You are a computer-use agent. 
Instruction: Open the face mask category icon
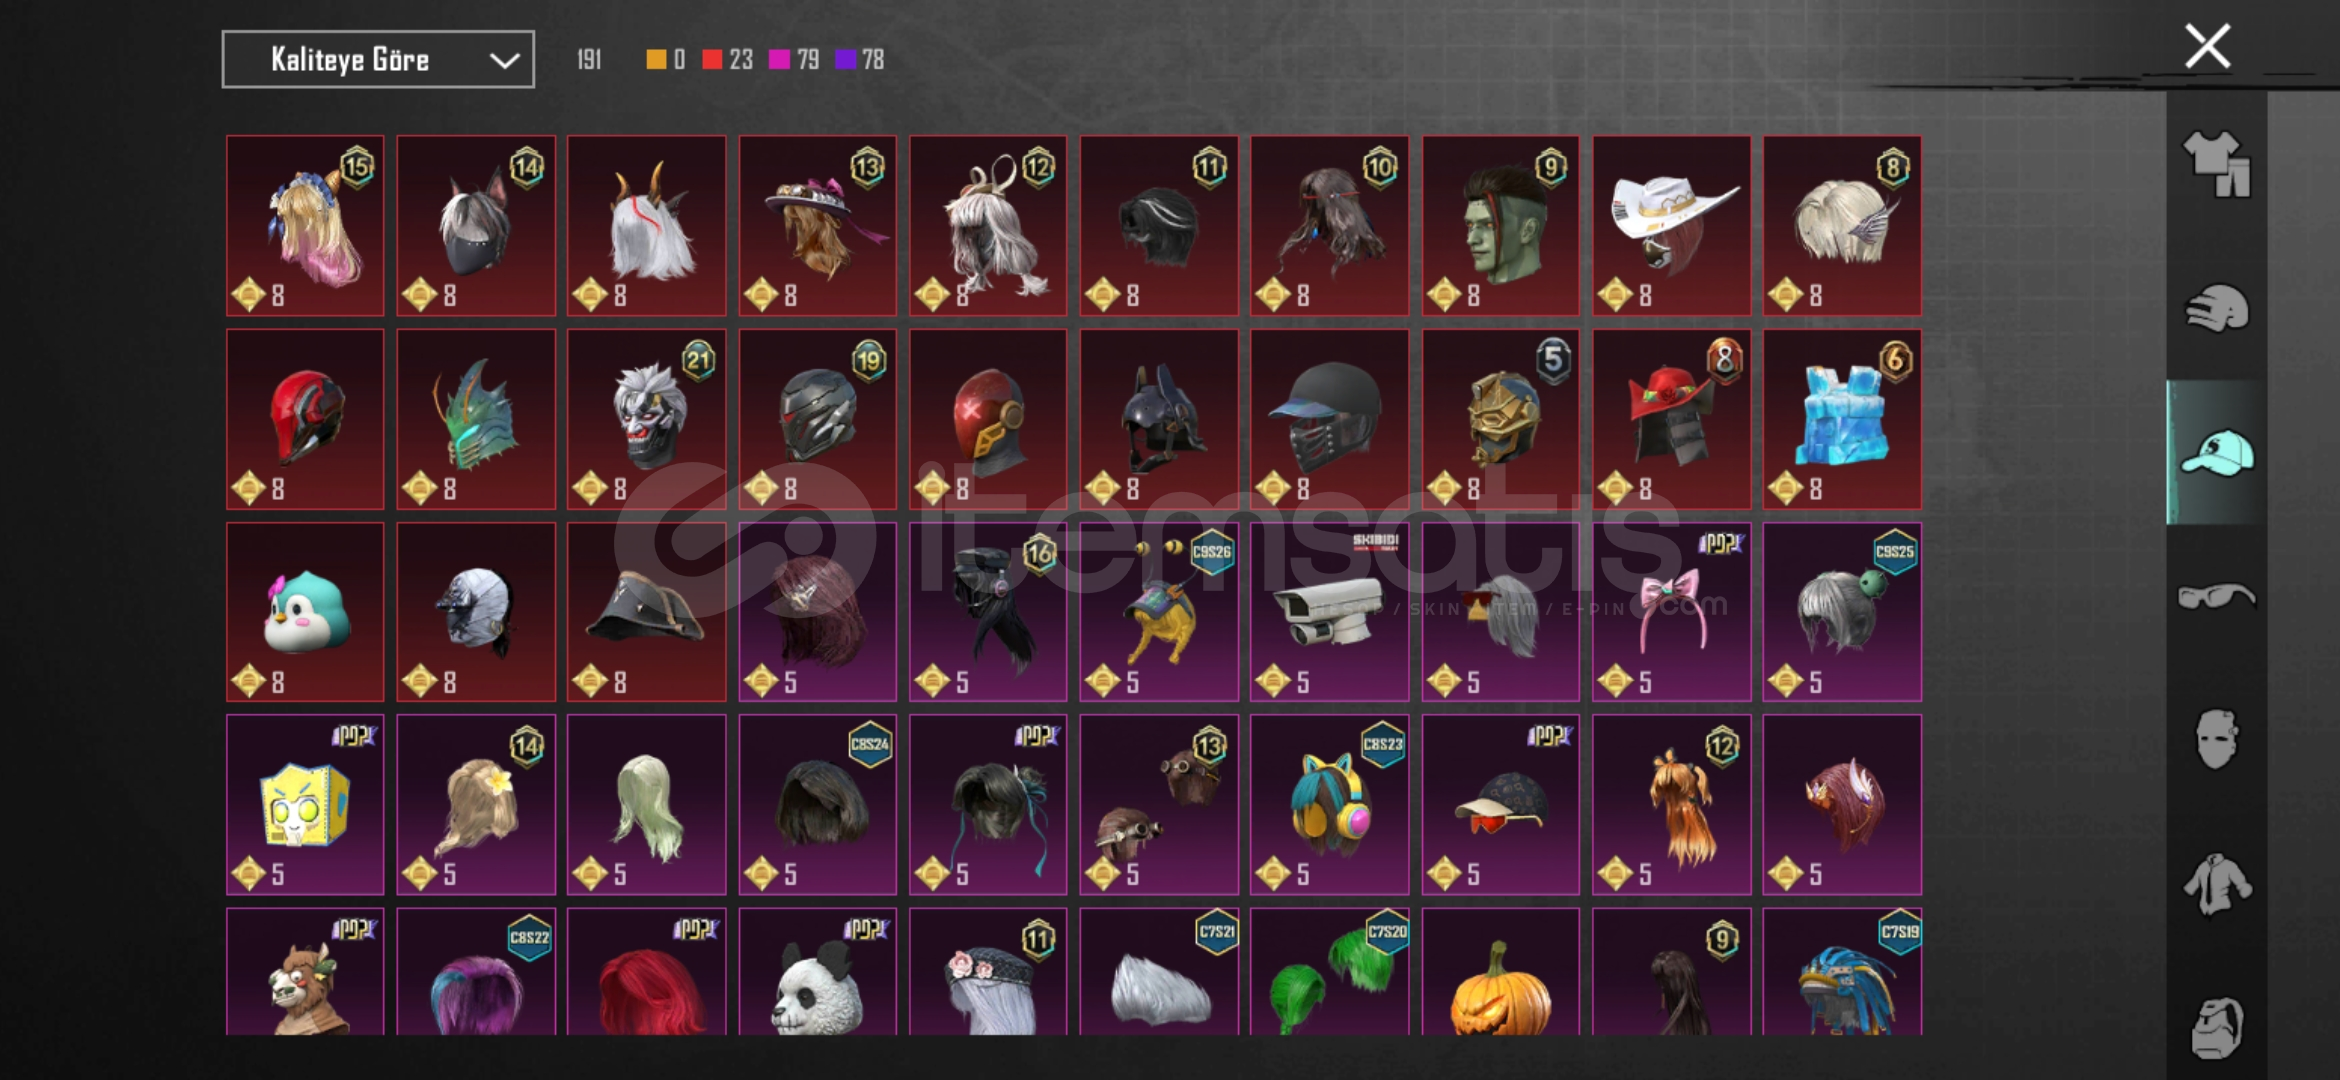pos(2216,739)
